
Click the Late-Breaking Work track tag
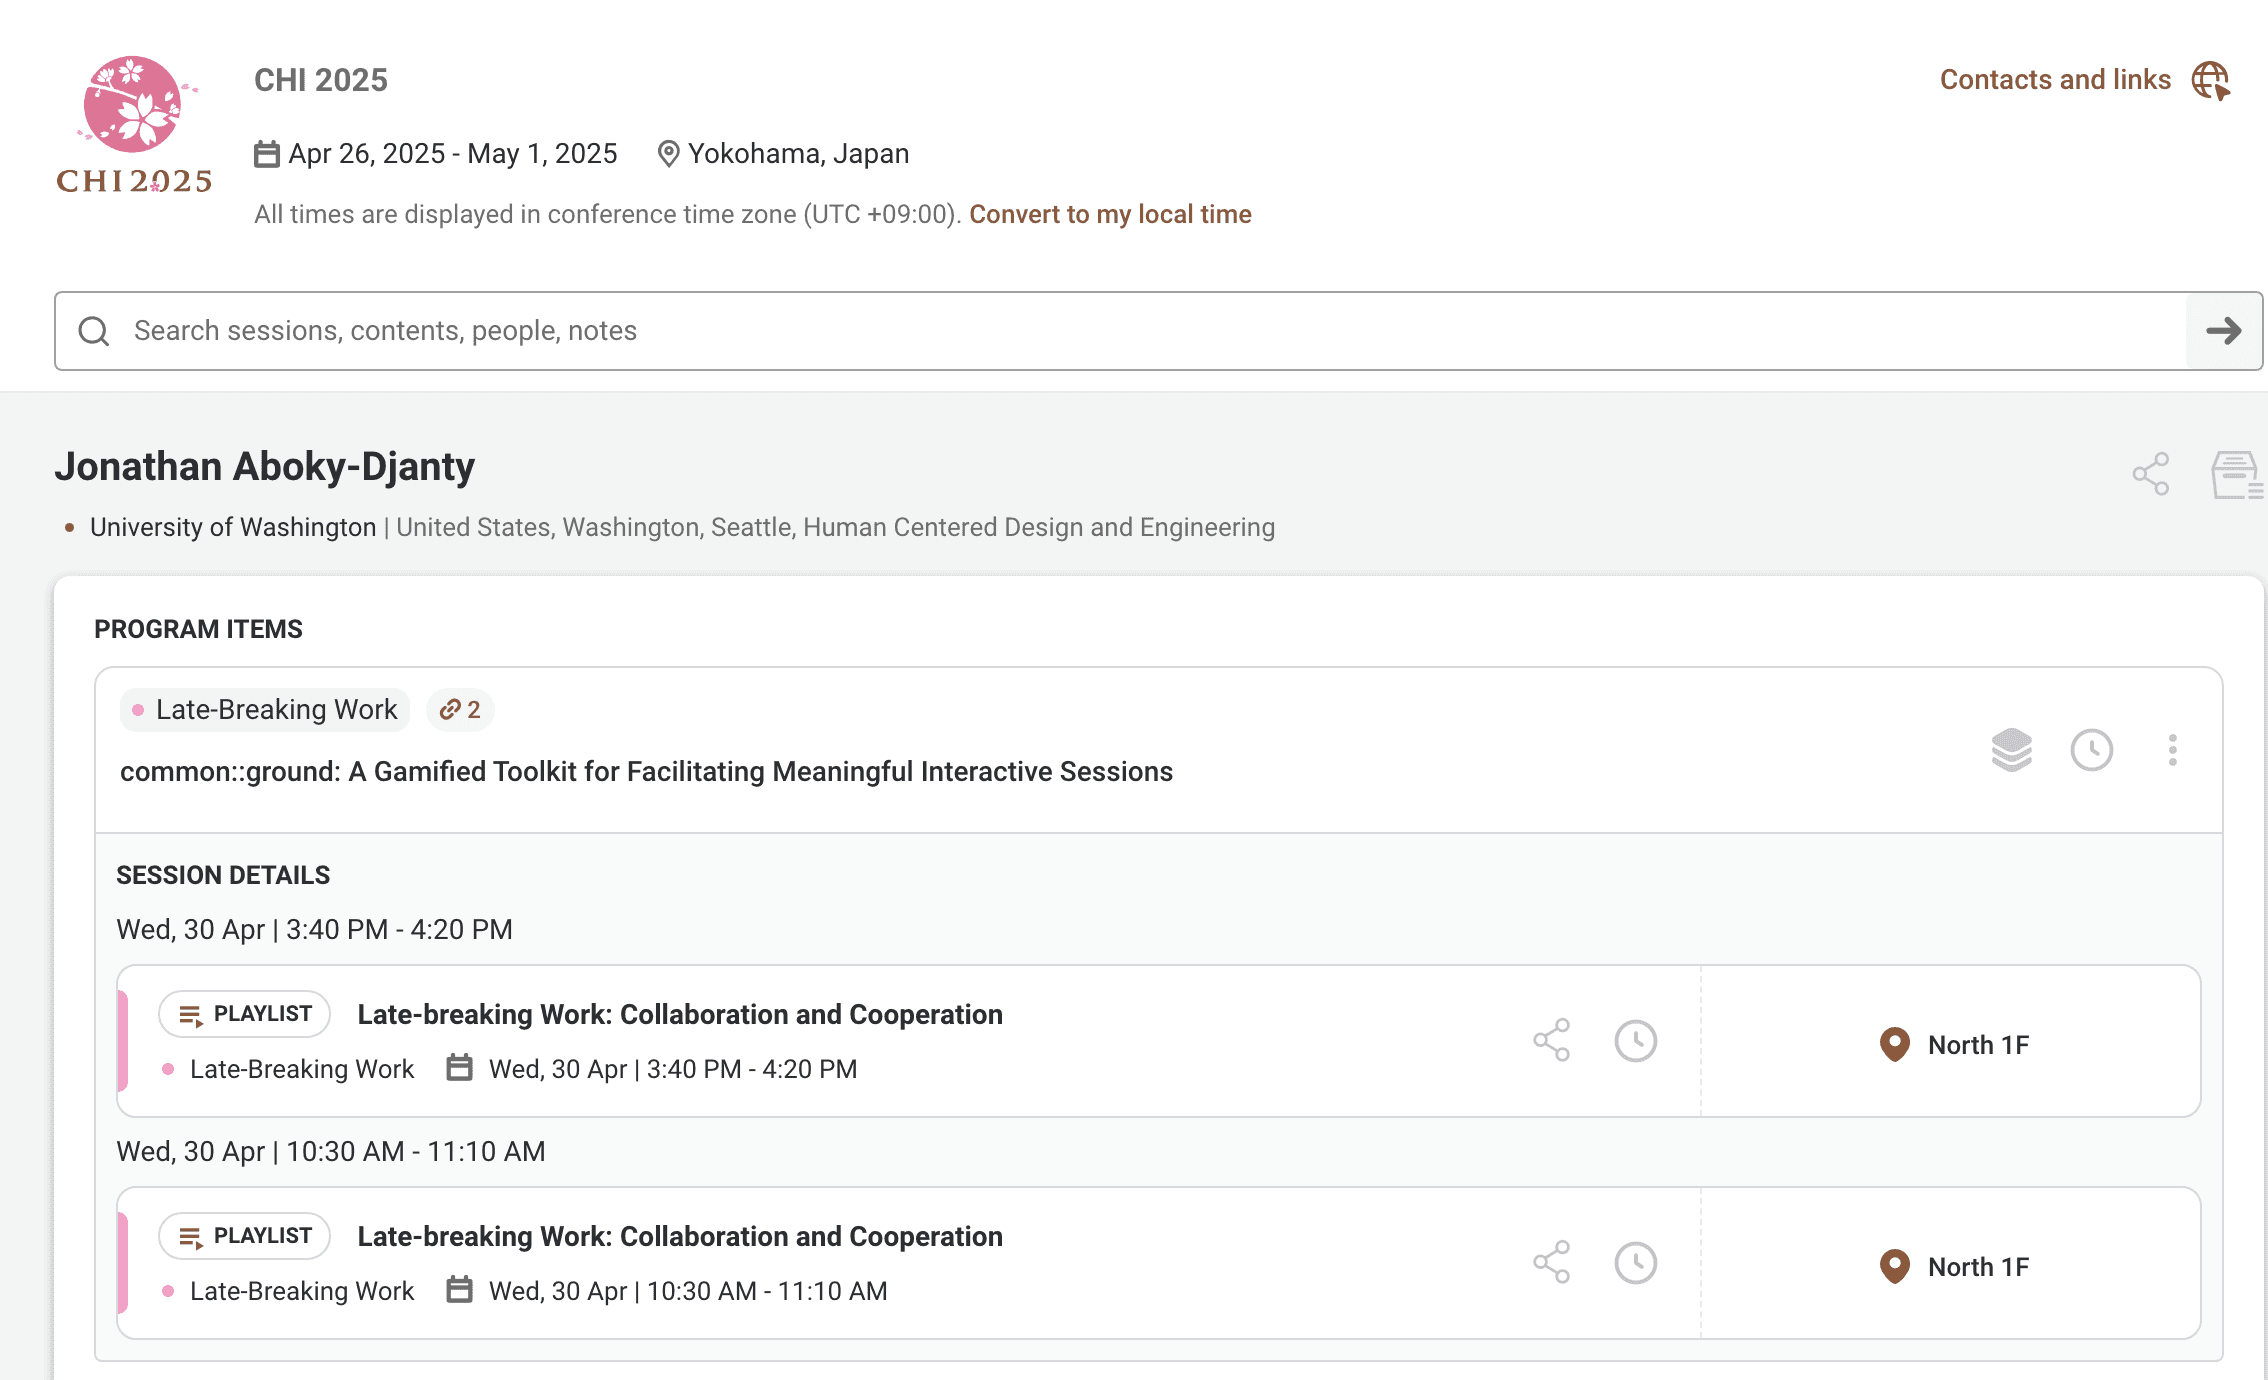(x=265, y=710)
